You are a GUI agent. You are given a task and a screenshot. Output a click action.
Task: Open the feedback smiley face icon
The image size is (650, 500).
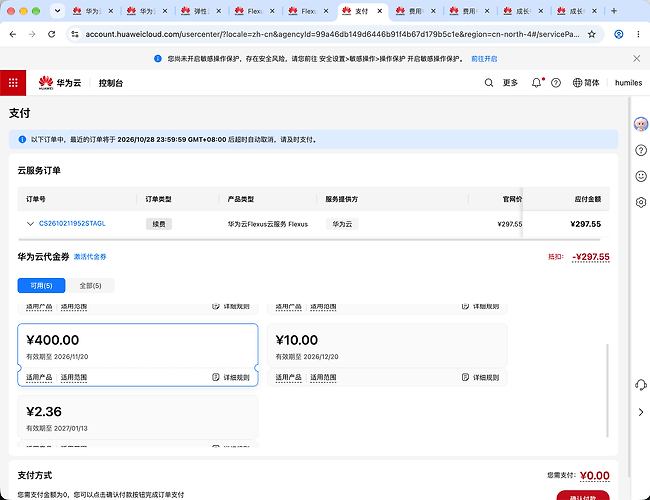[x=641, y=176]
